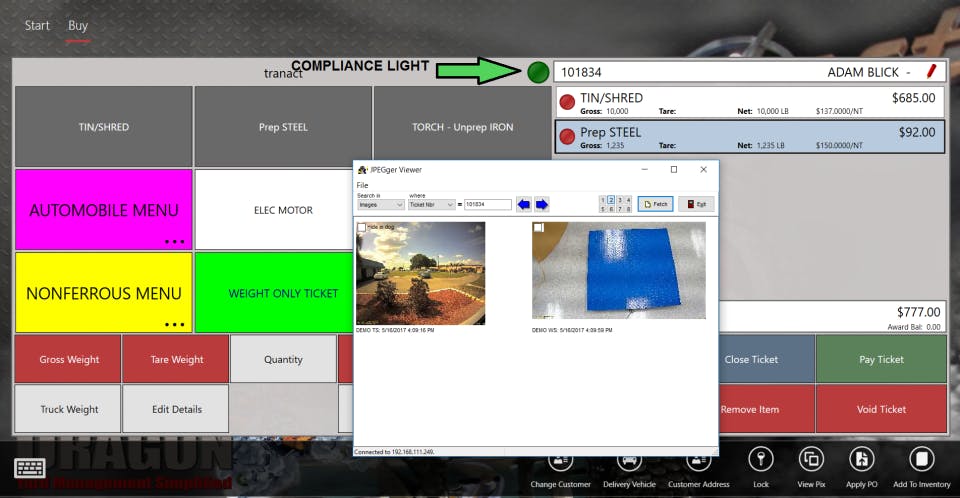Click the green Pay Ticket button
960x498 pixels.
[881, 359]
